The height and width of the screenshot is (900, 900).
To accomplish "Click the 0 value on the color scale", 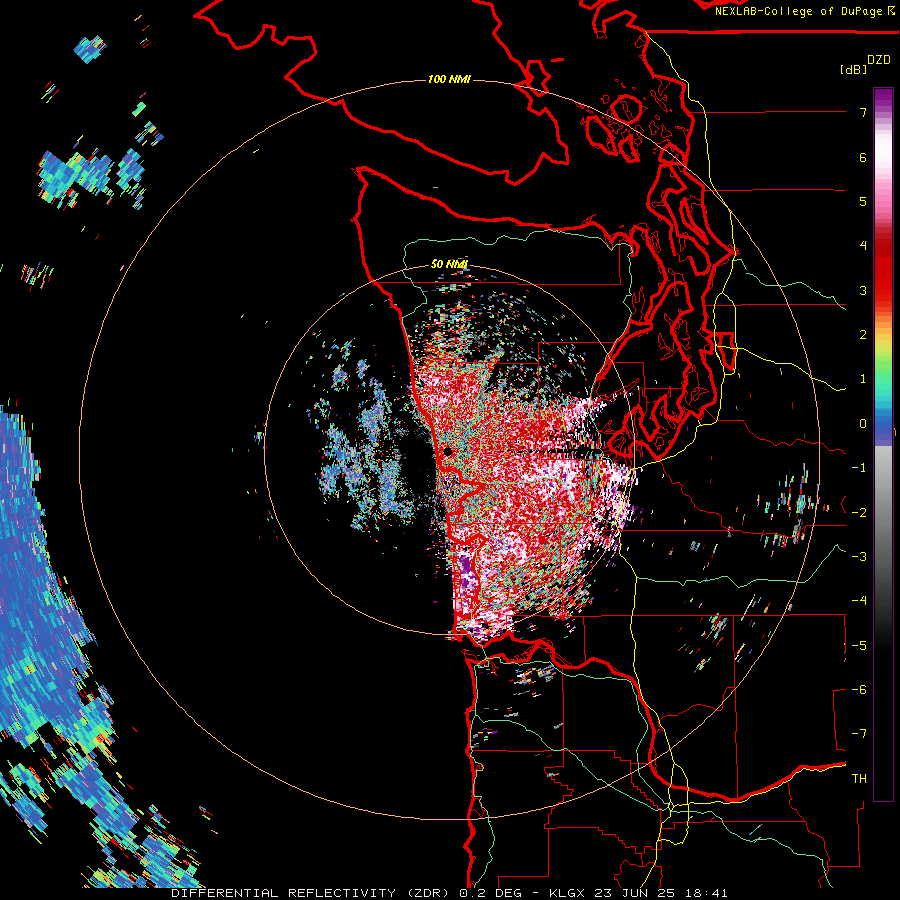I will click(x=863, y=424).
